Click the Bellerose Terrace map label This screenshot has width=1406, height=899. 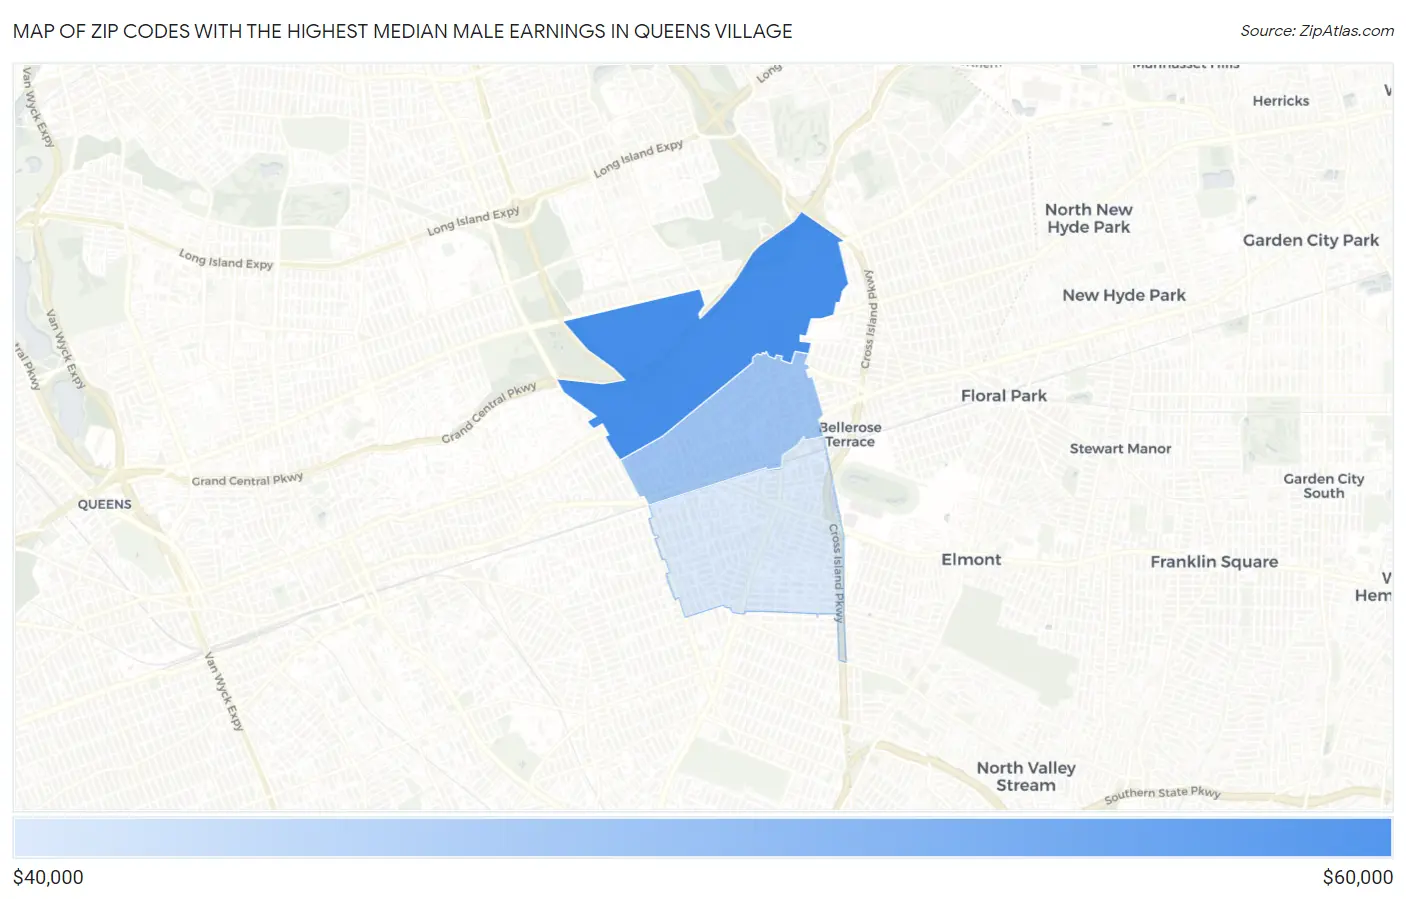coord(850,434)
